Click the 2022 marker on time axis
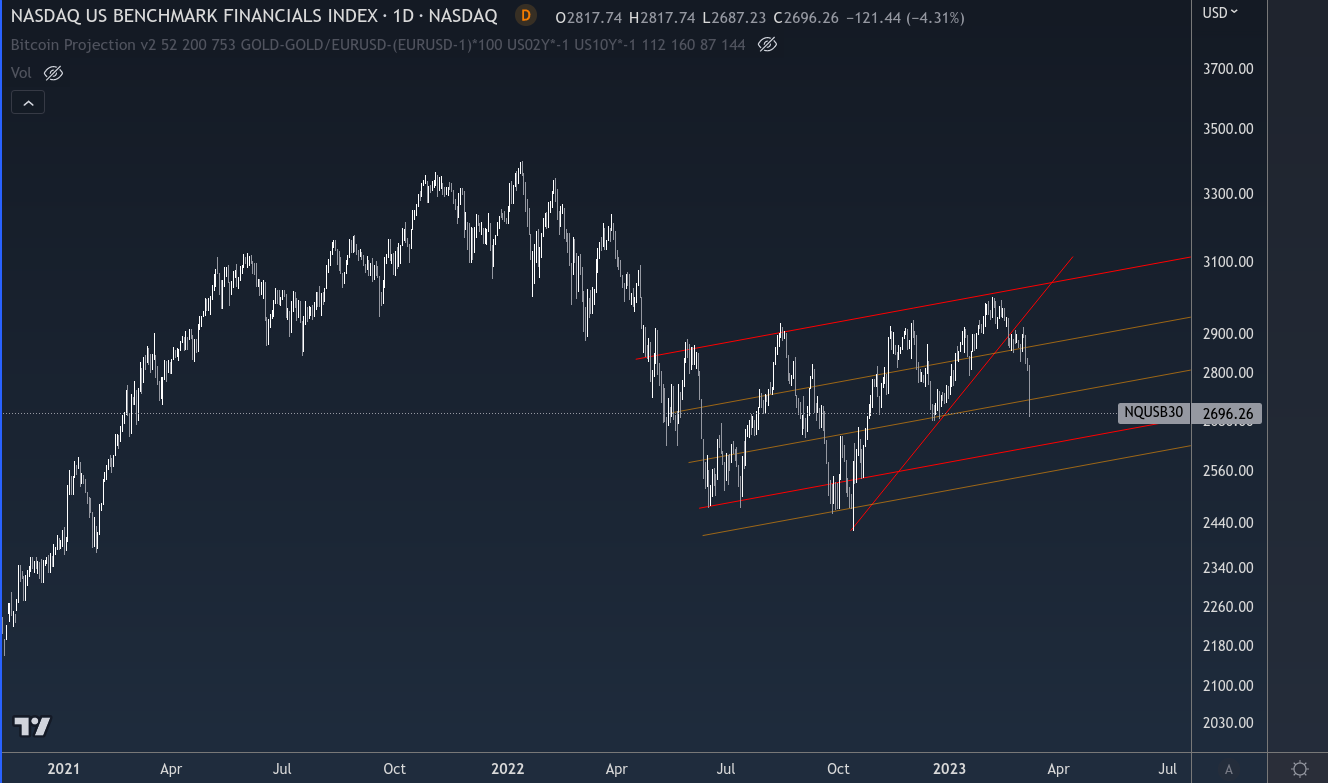The image size is (1328, 783). click(507, 768)
